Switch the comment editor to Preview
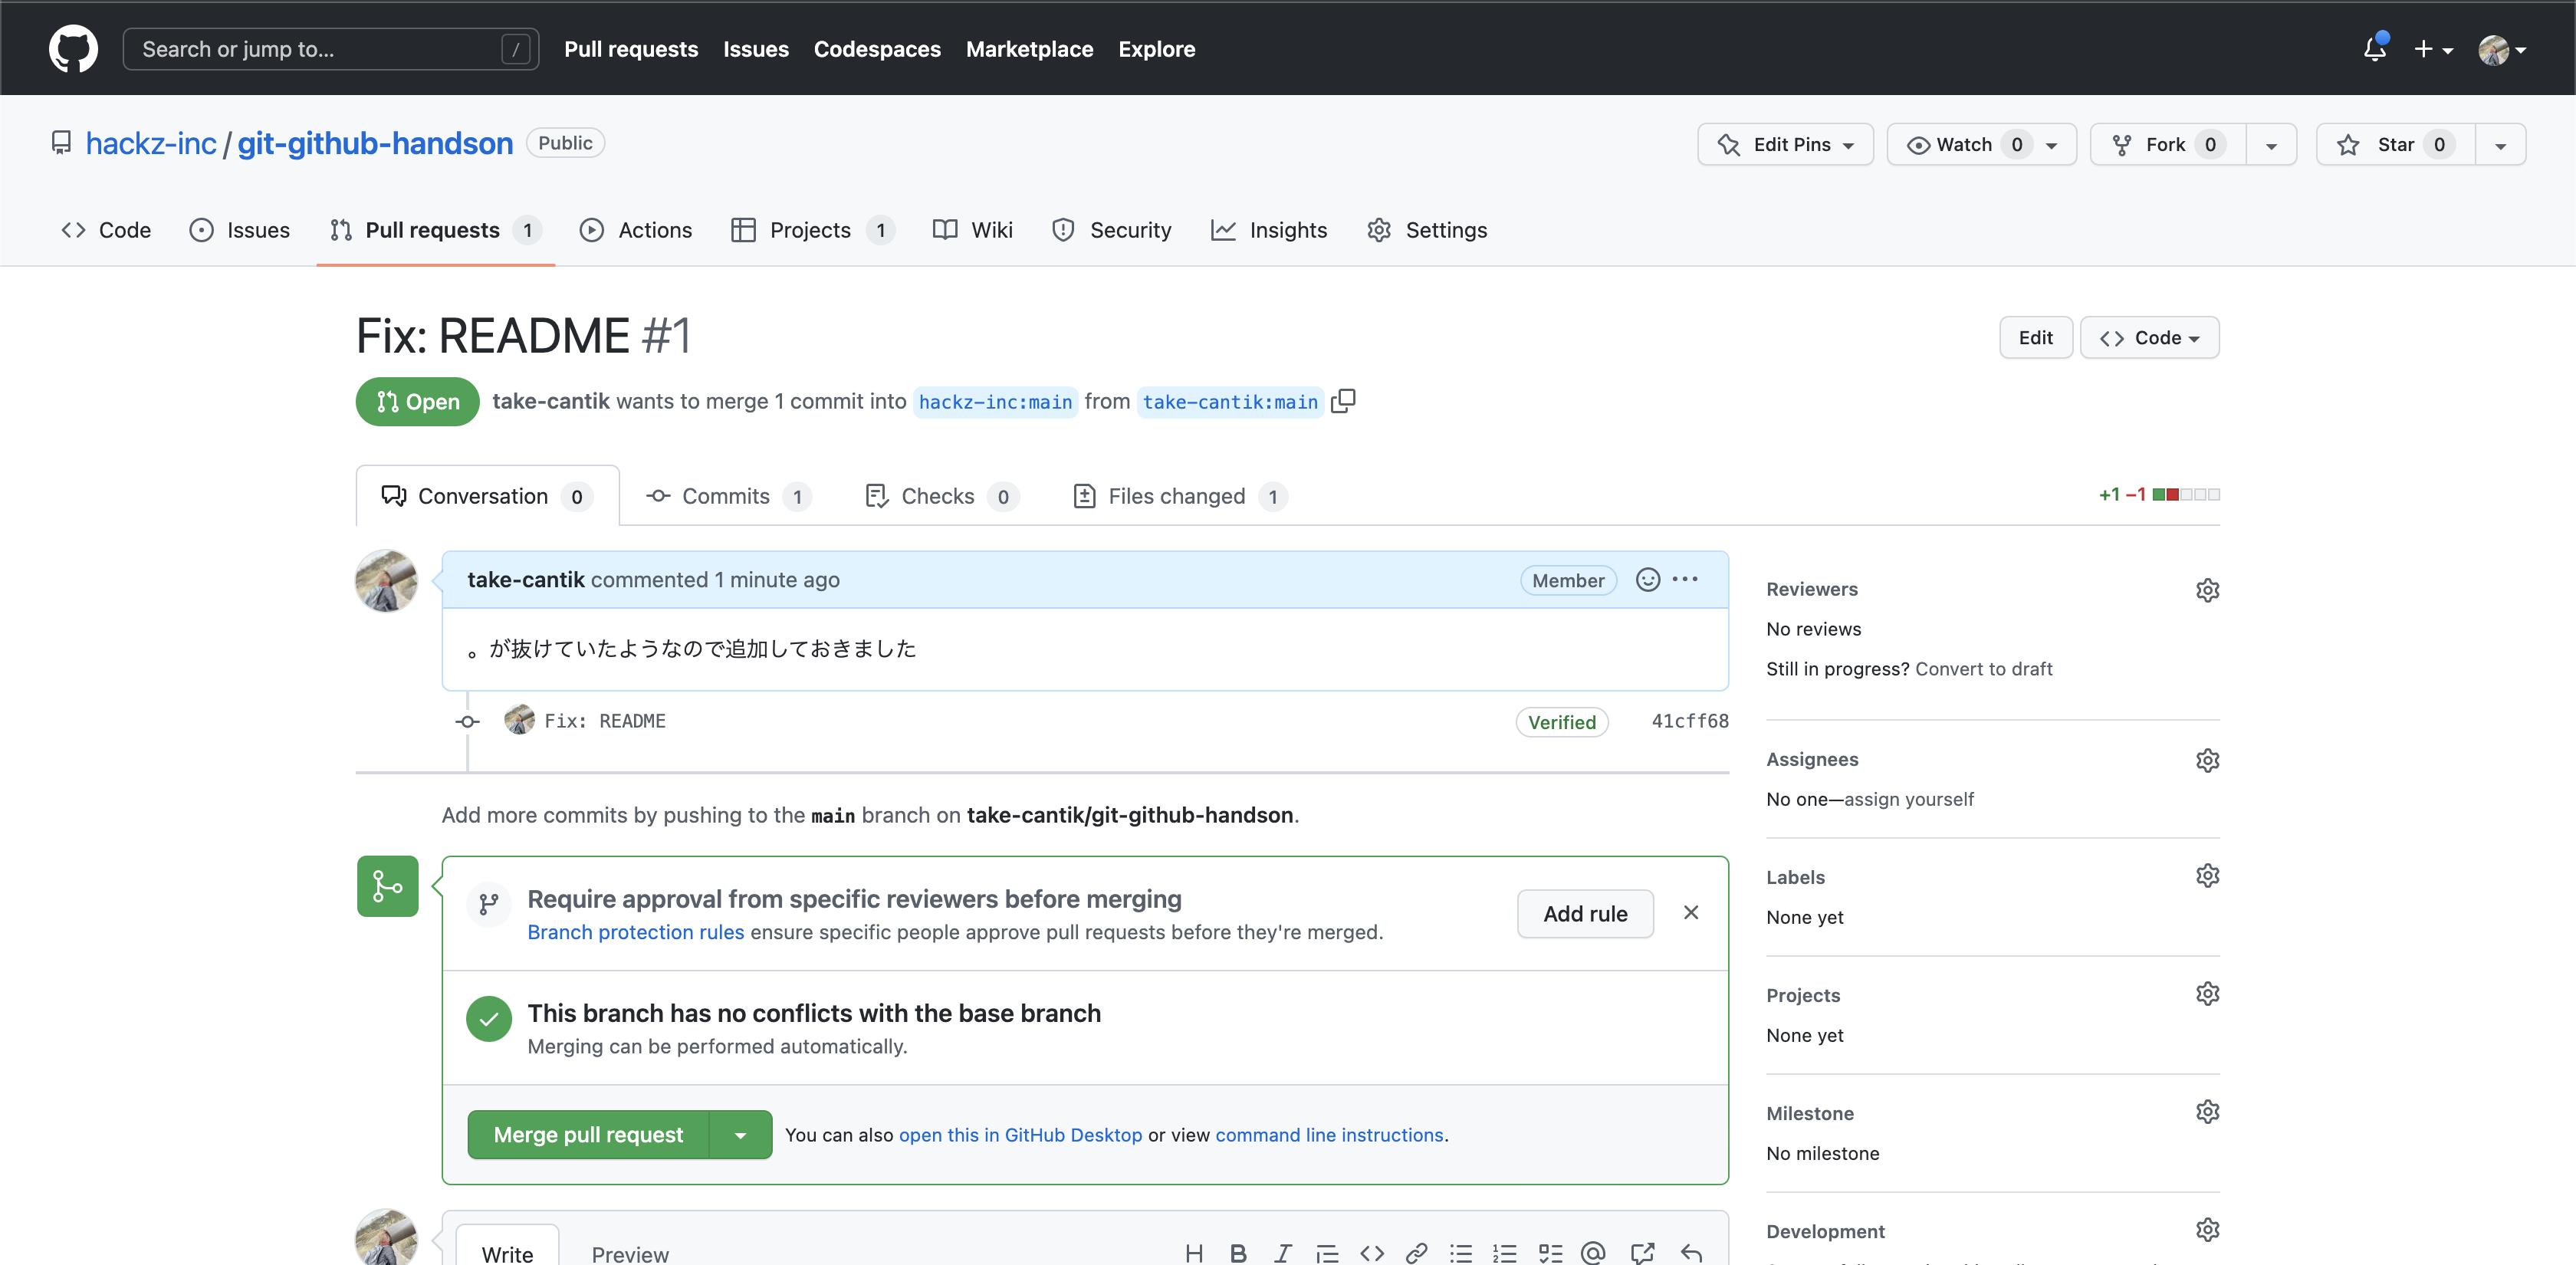Screen dimensions: 2576x1265 [630, 1253]
